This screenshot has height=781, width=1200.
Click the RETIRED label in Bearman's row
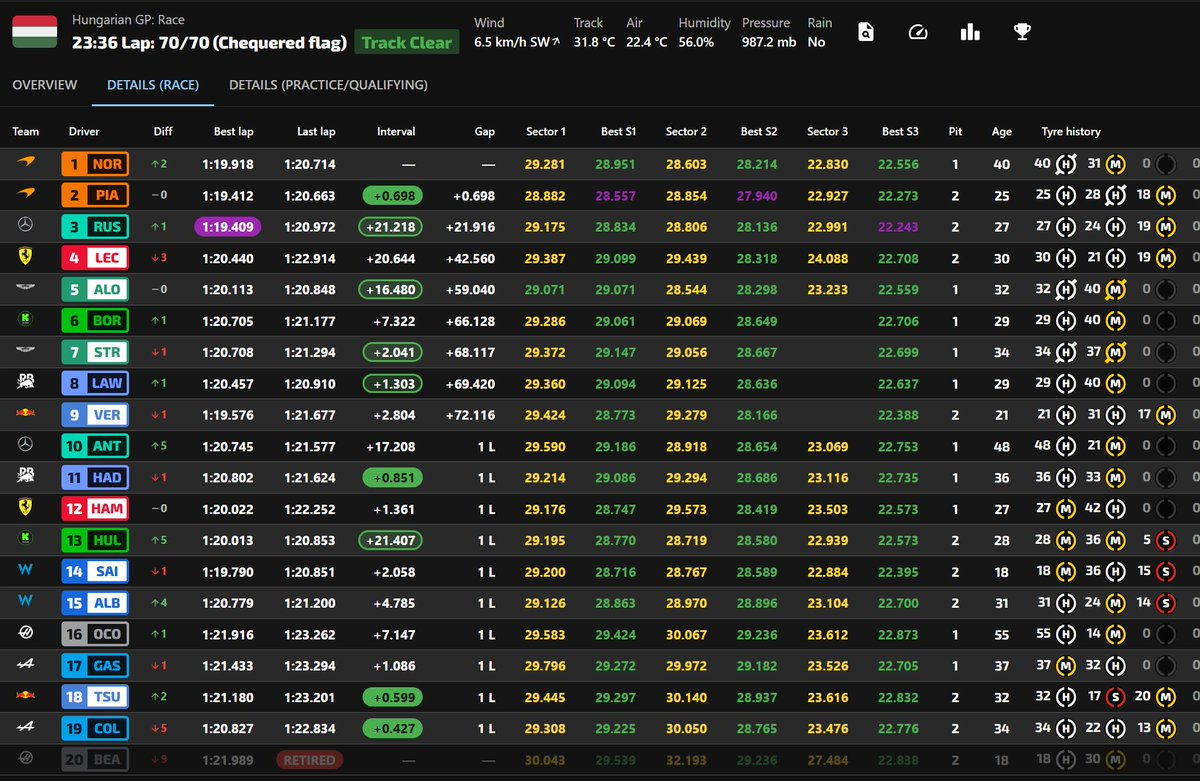pyautogui.click(x=309, y=760)
